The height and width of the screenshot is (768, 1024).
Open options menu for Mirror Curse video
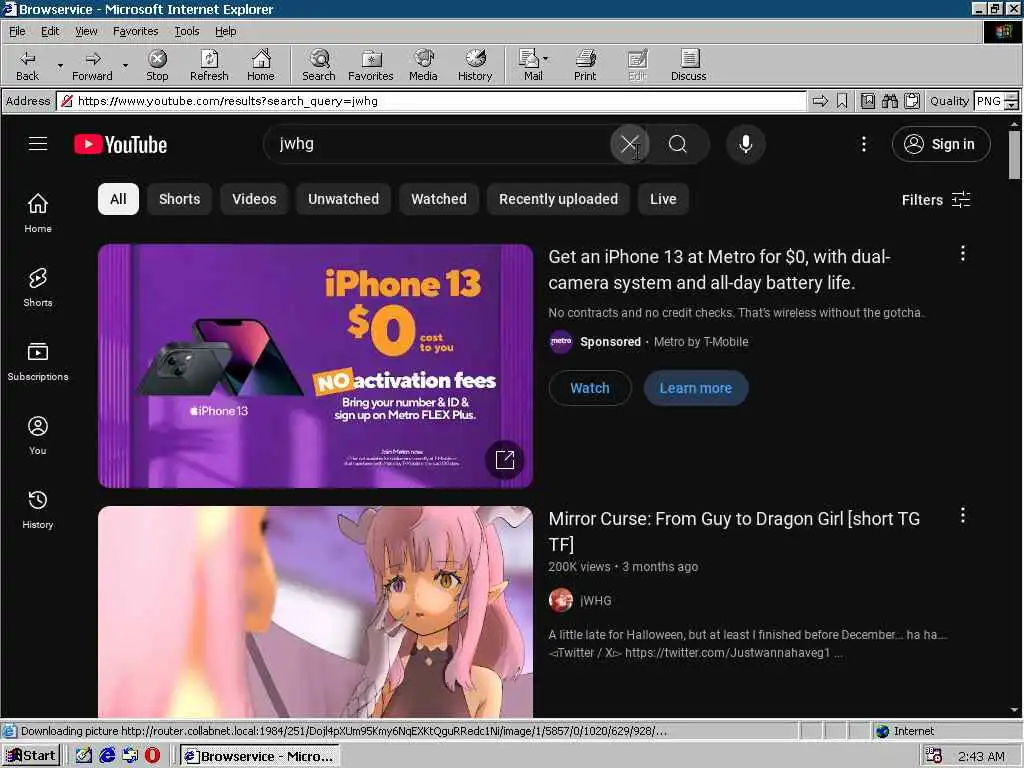pyautogui.click(x=963, y=515)
